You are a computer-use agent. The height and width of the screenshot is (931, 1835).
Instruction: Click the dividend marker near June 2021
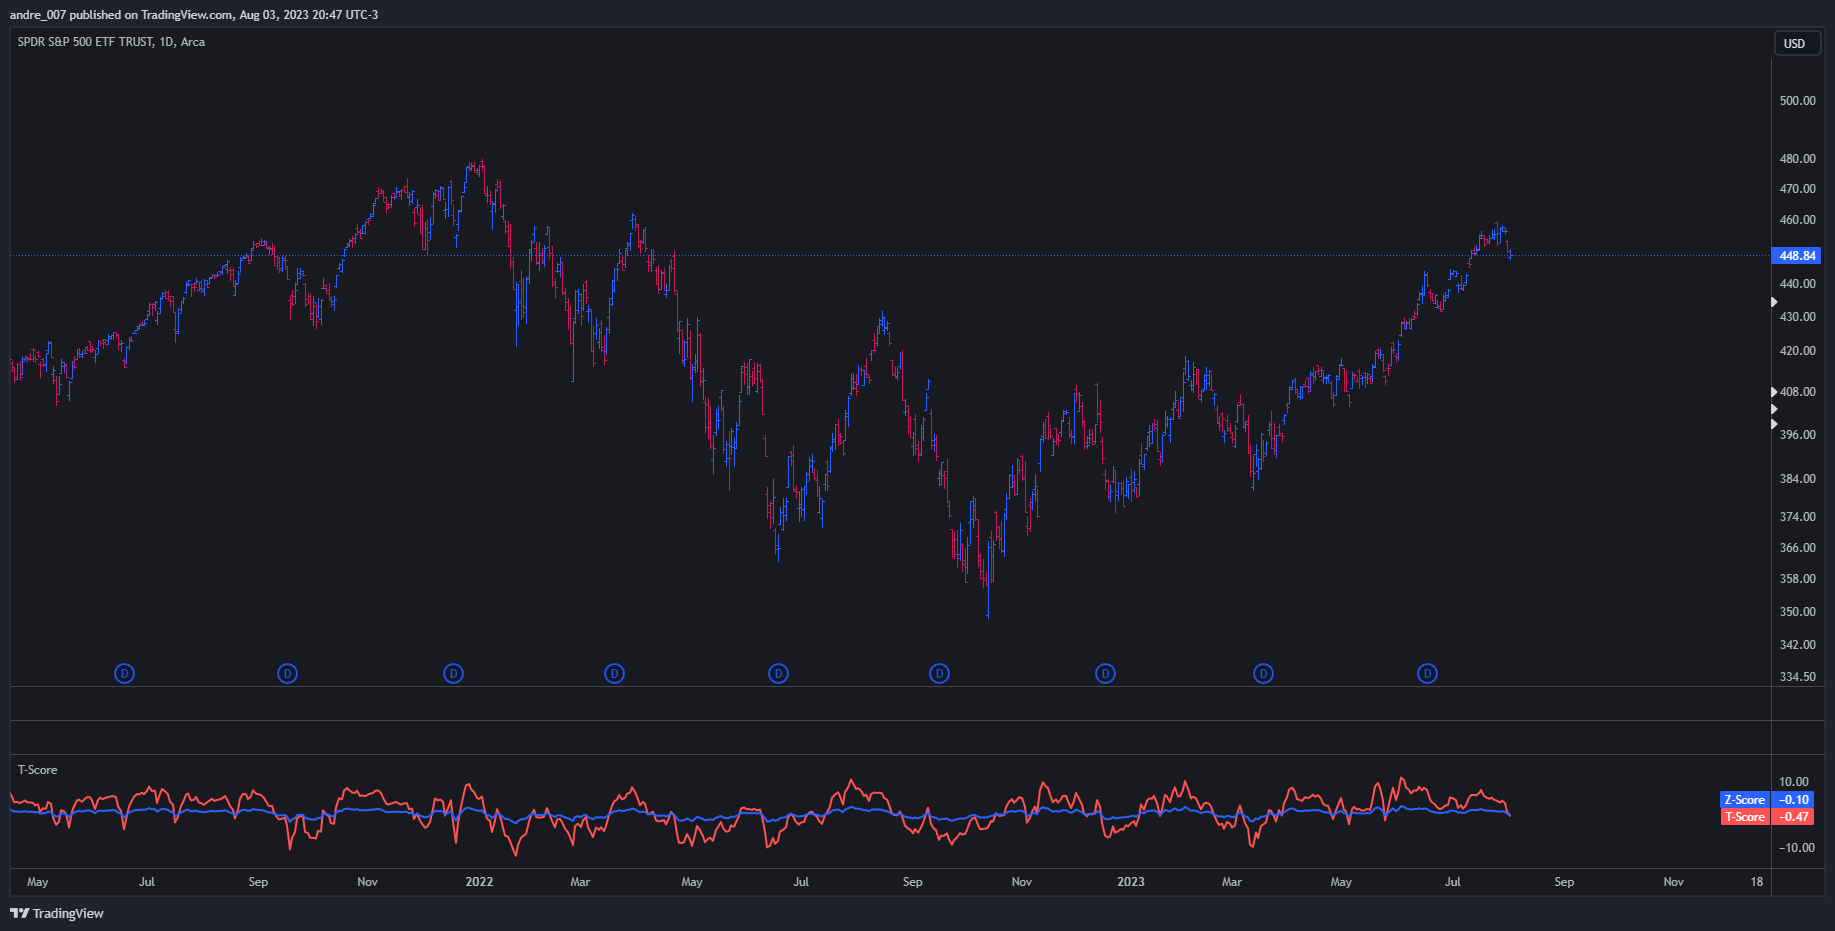(x=124, y=674)
